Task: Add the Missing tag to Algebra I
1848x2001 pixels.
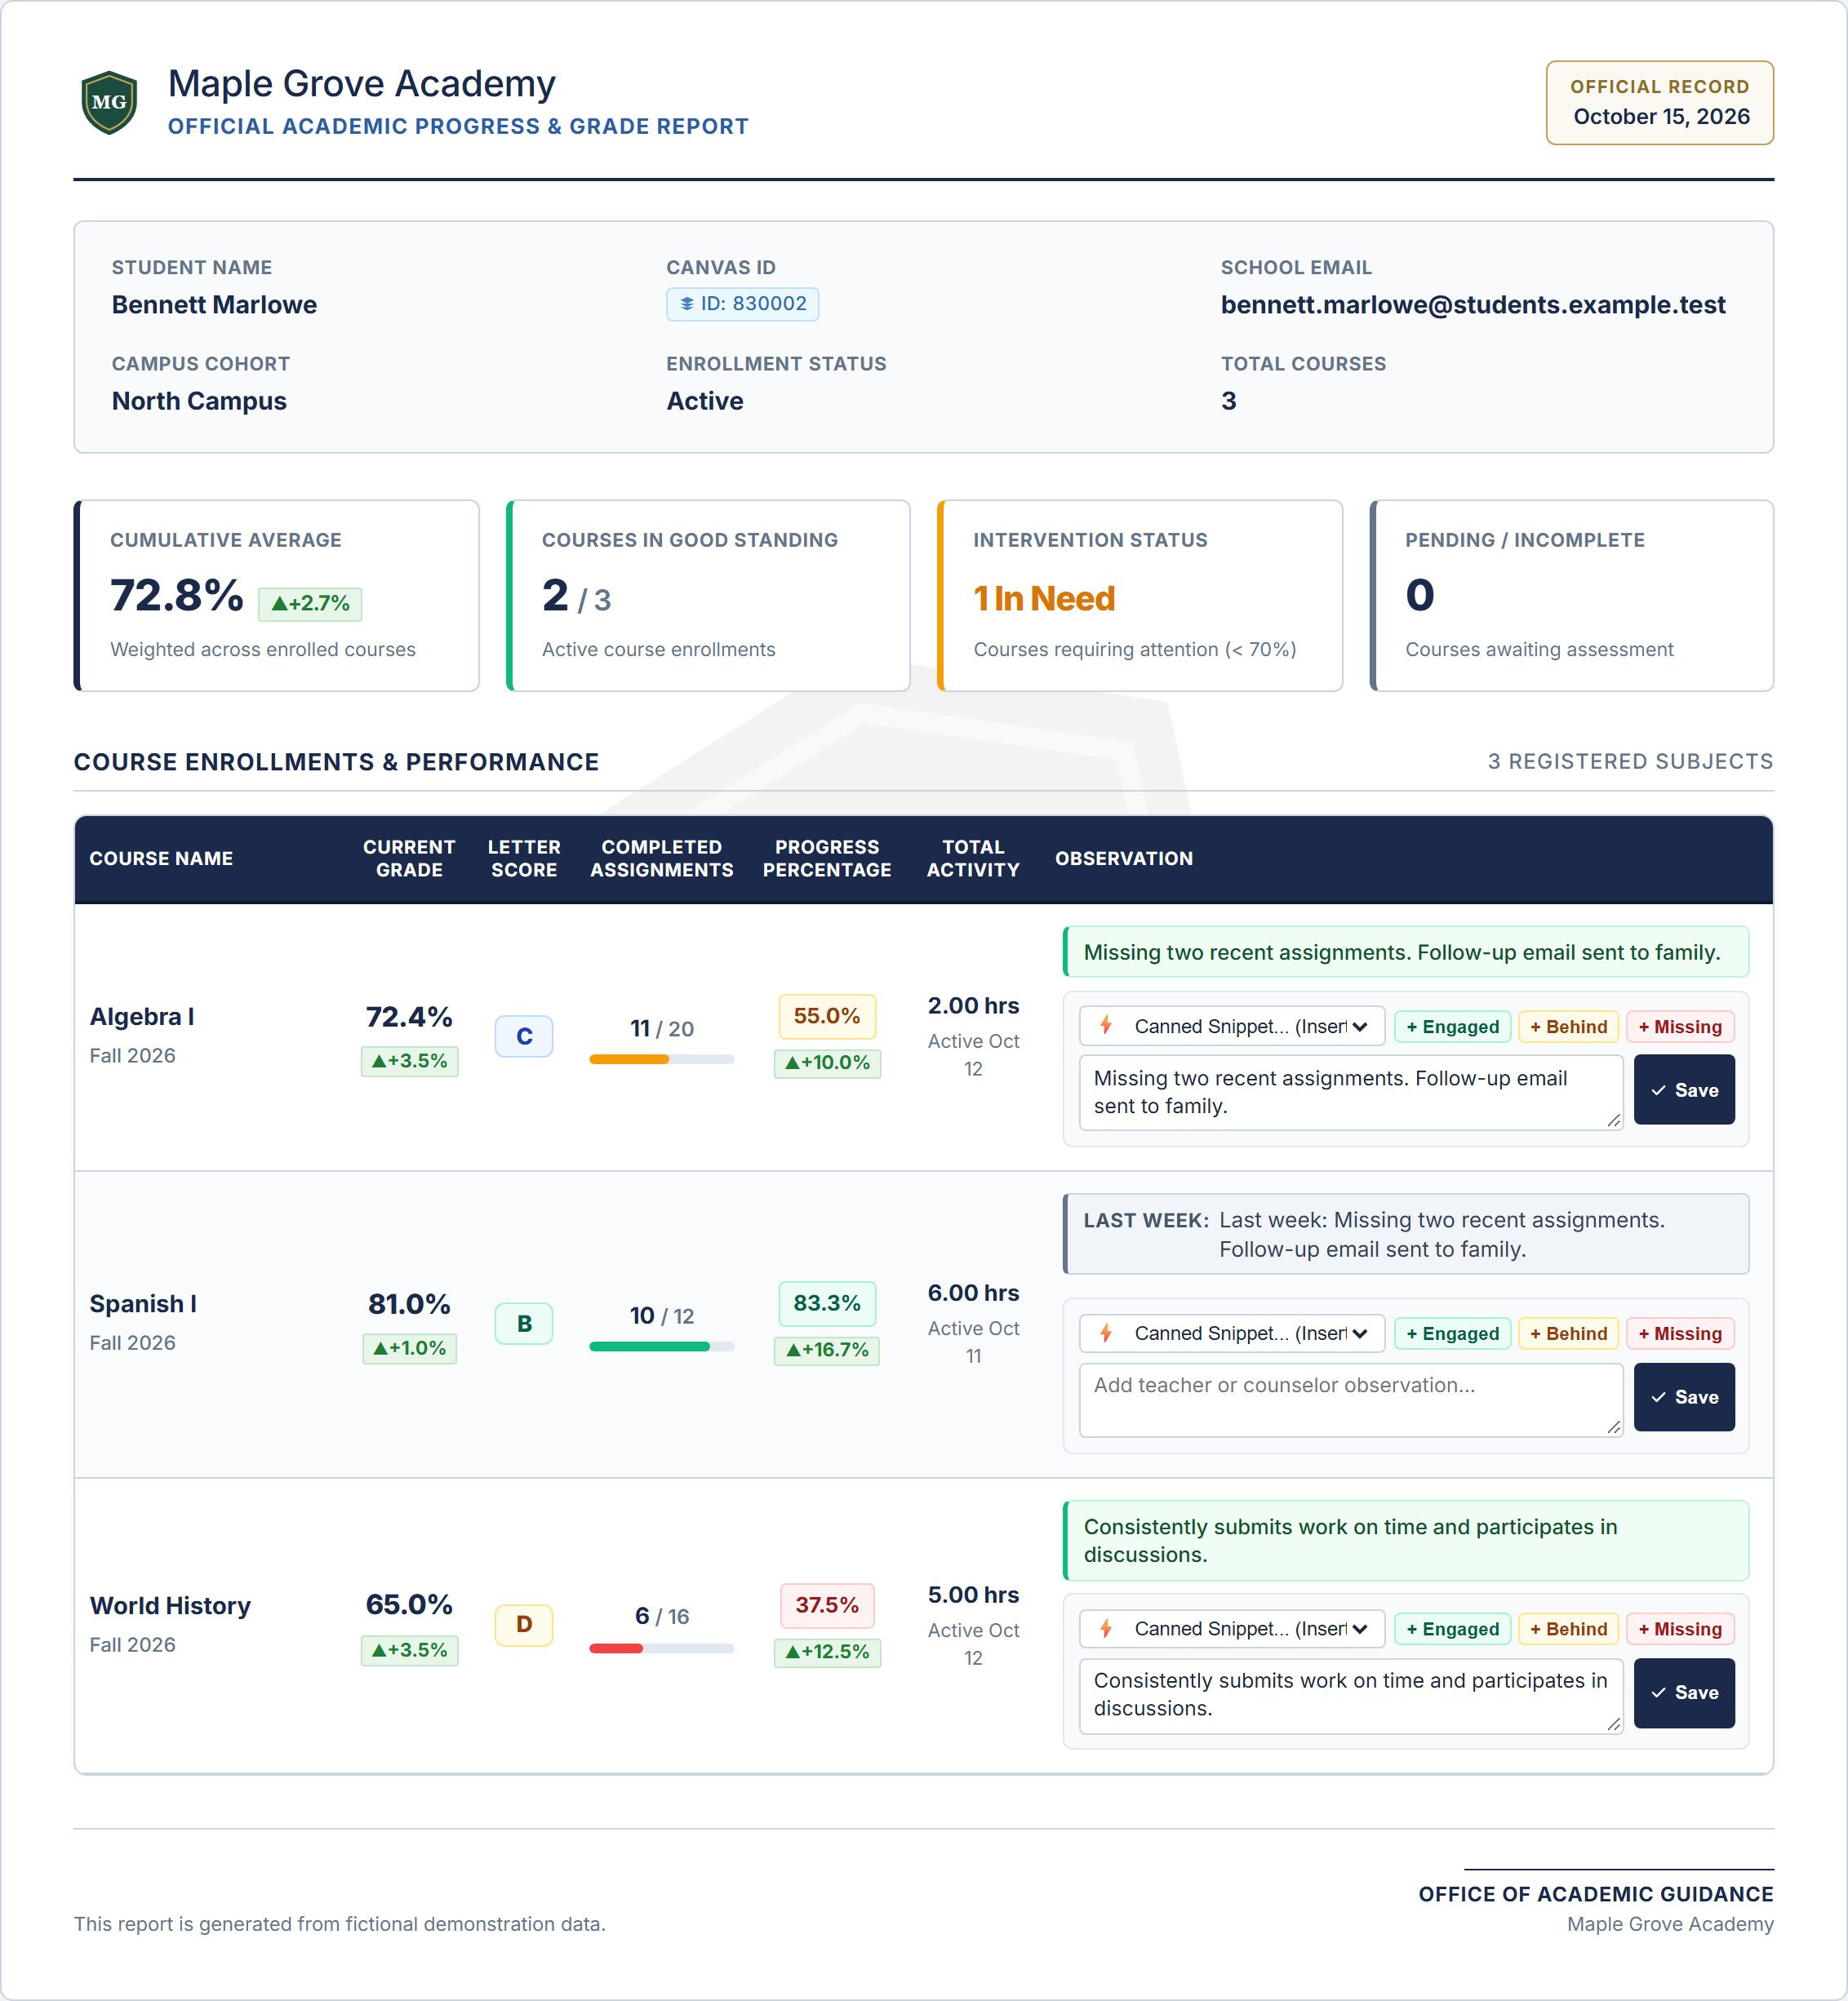Action: (x=1680, y=1027)
